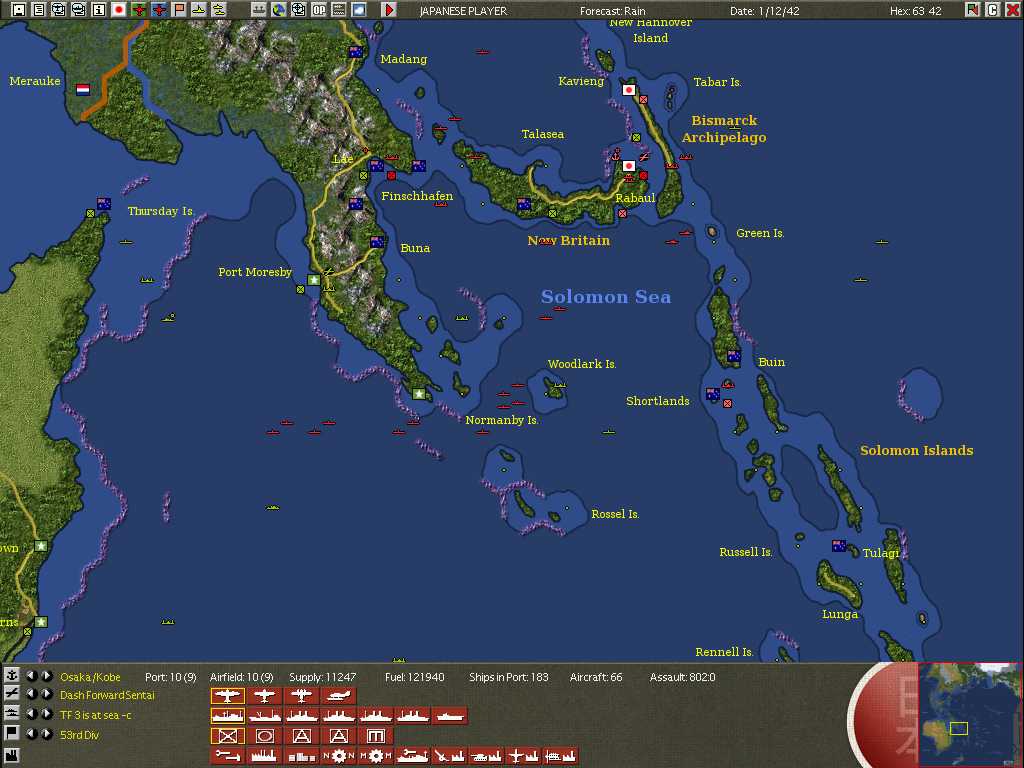1024x768 pixels.
Task: Toggle the tank vehicle factory filter button
Action: pyautogui.click(x=487, y=756)
